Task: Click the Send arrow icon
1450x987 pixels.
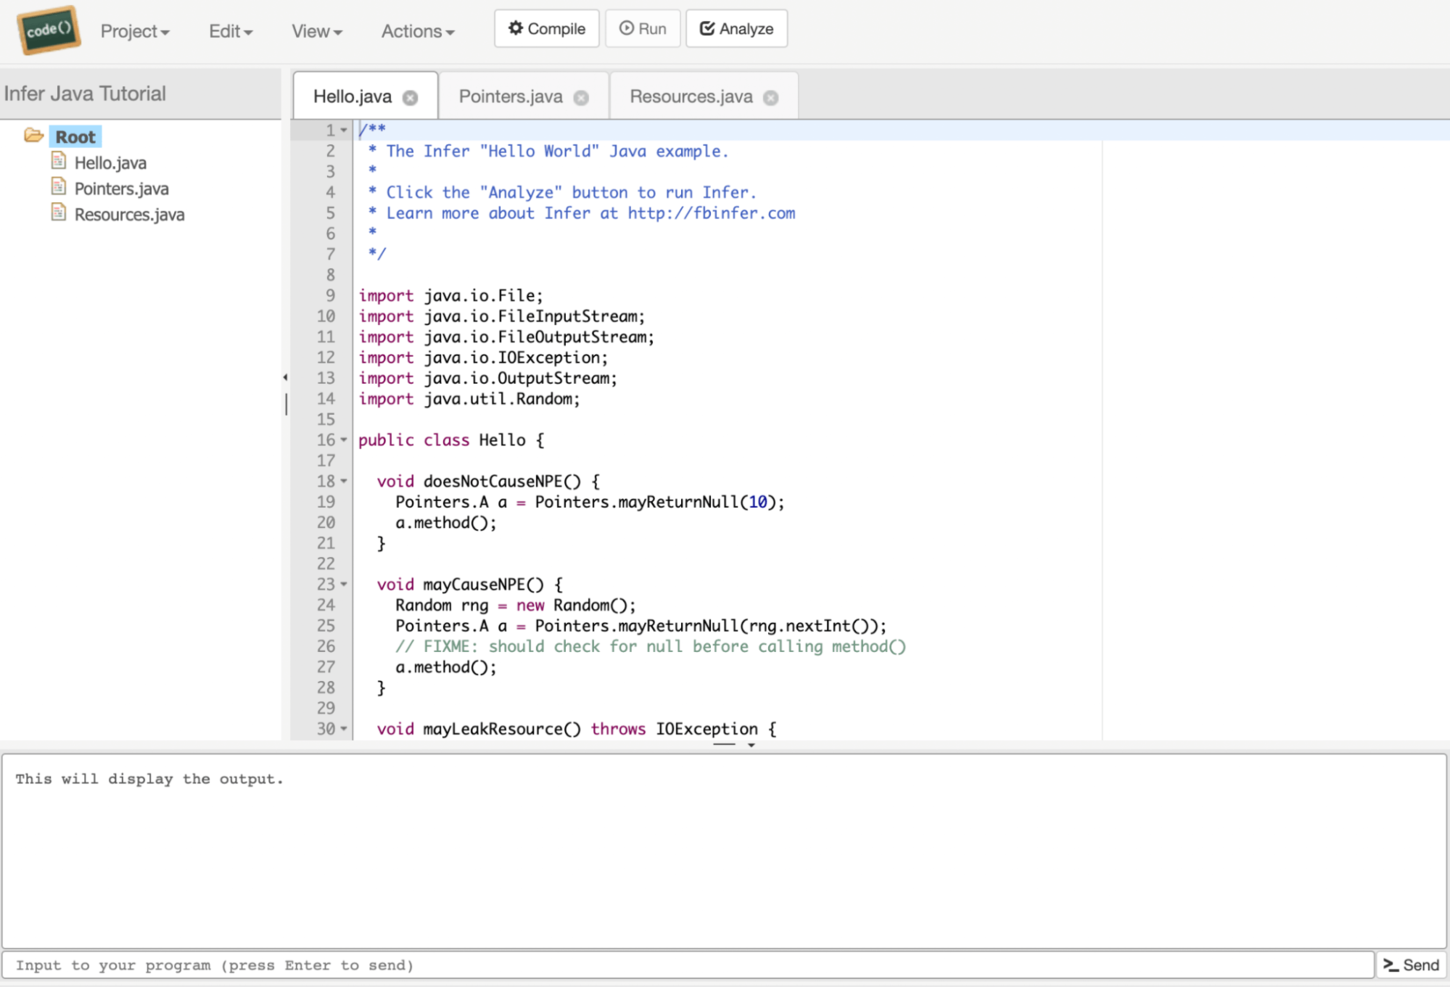Action: click(1390, 964)
